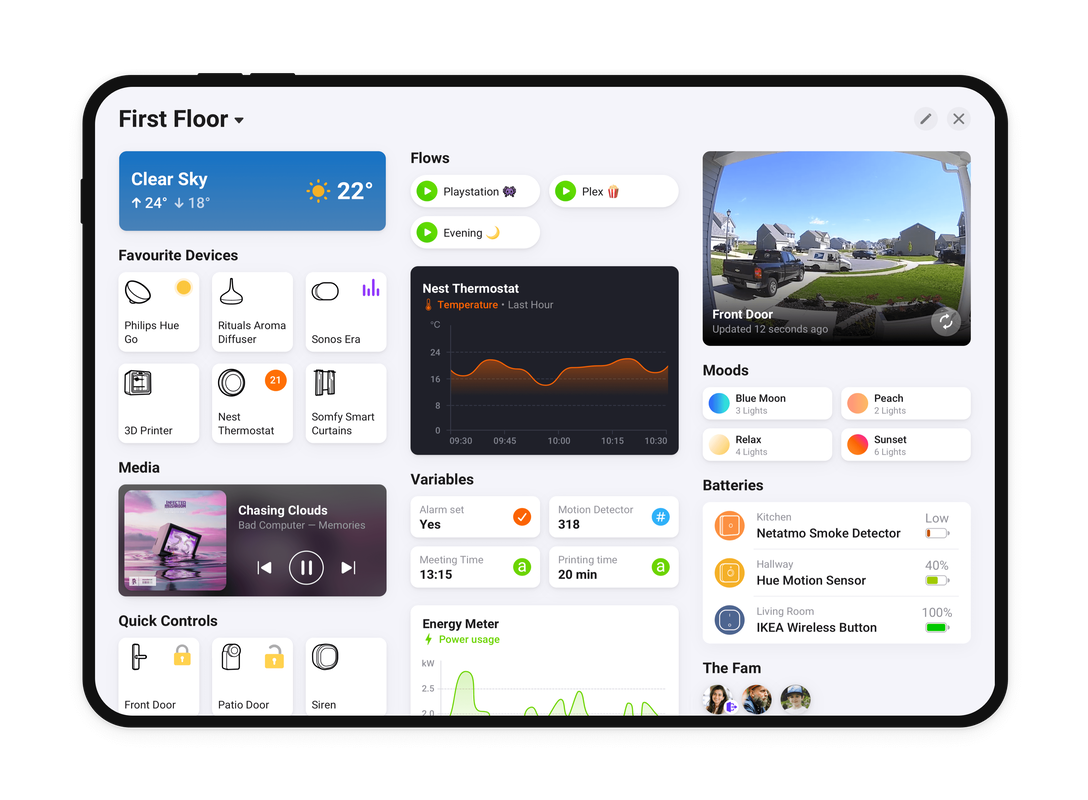
Task: Refresh the Front Door camera snapshot
Action: (946, 321)
